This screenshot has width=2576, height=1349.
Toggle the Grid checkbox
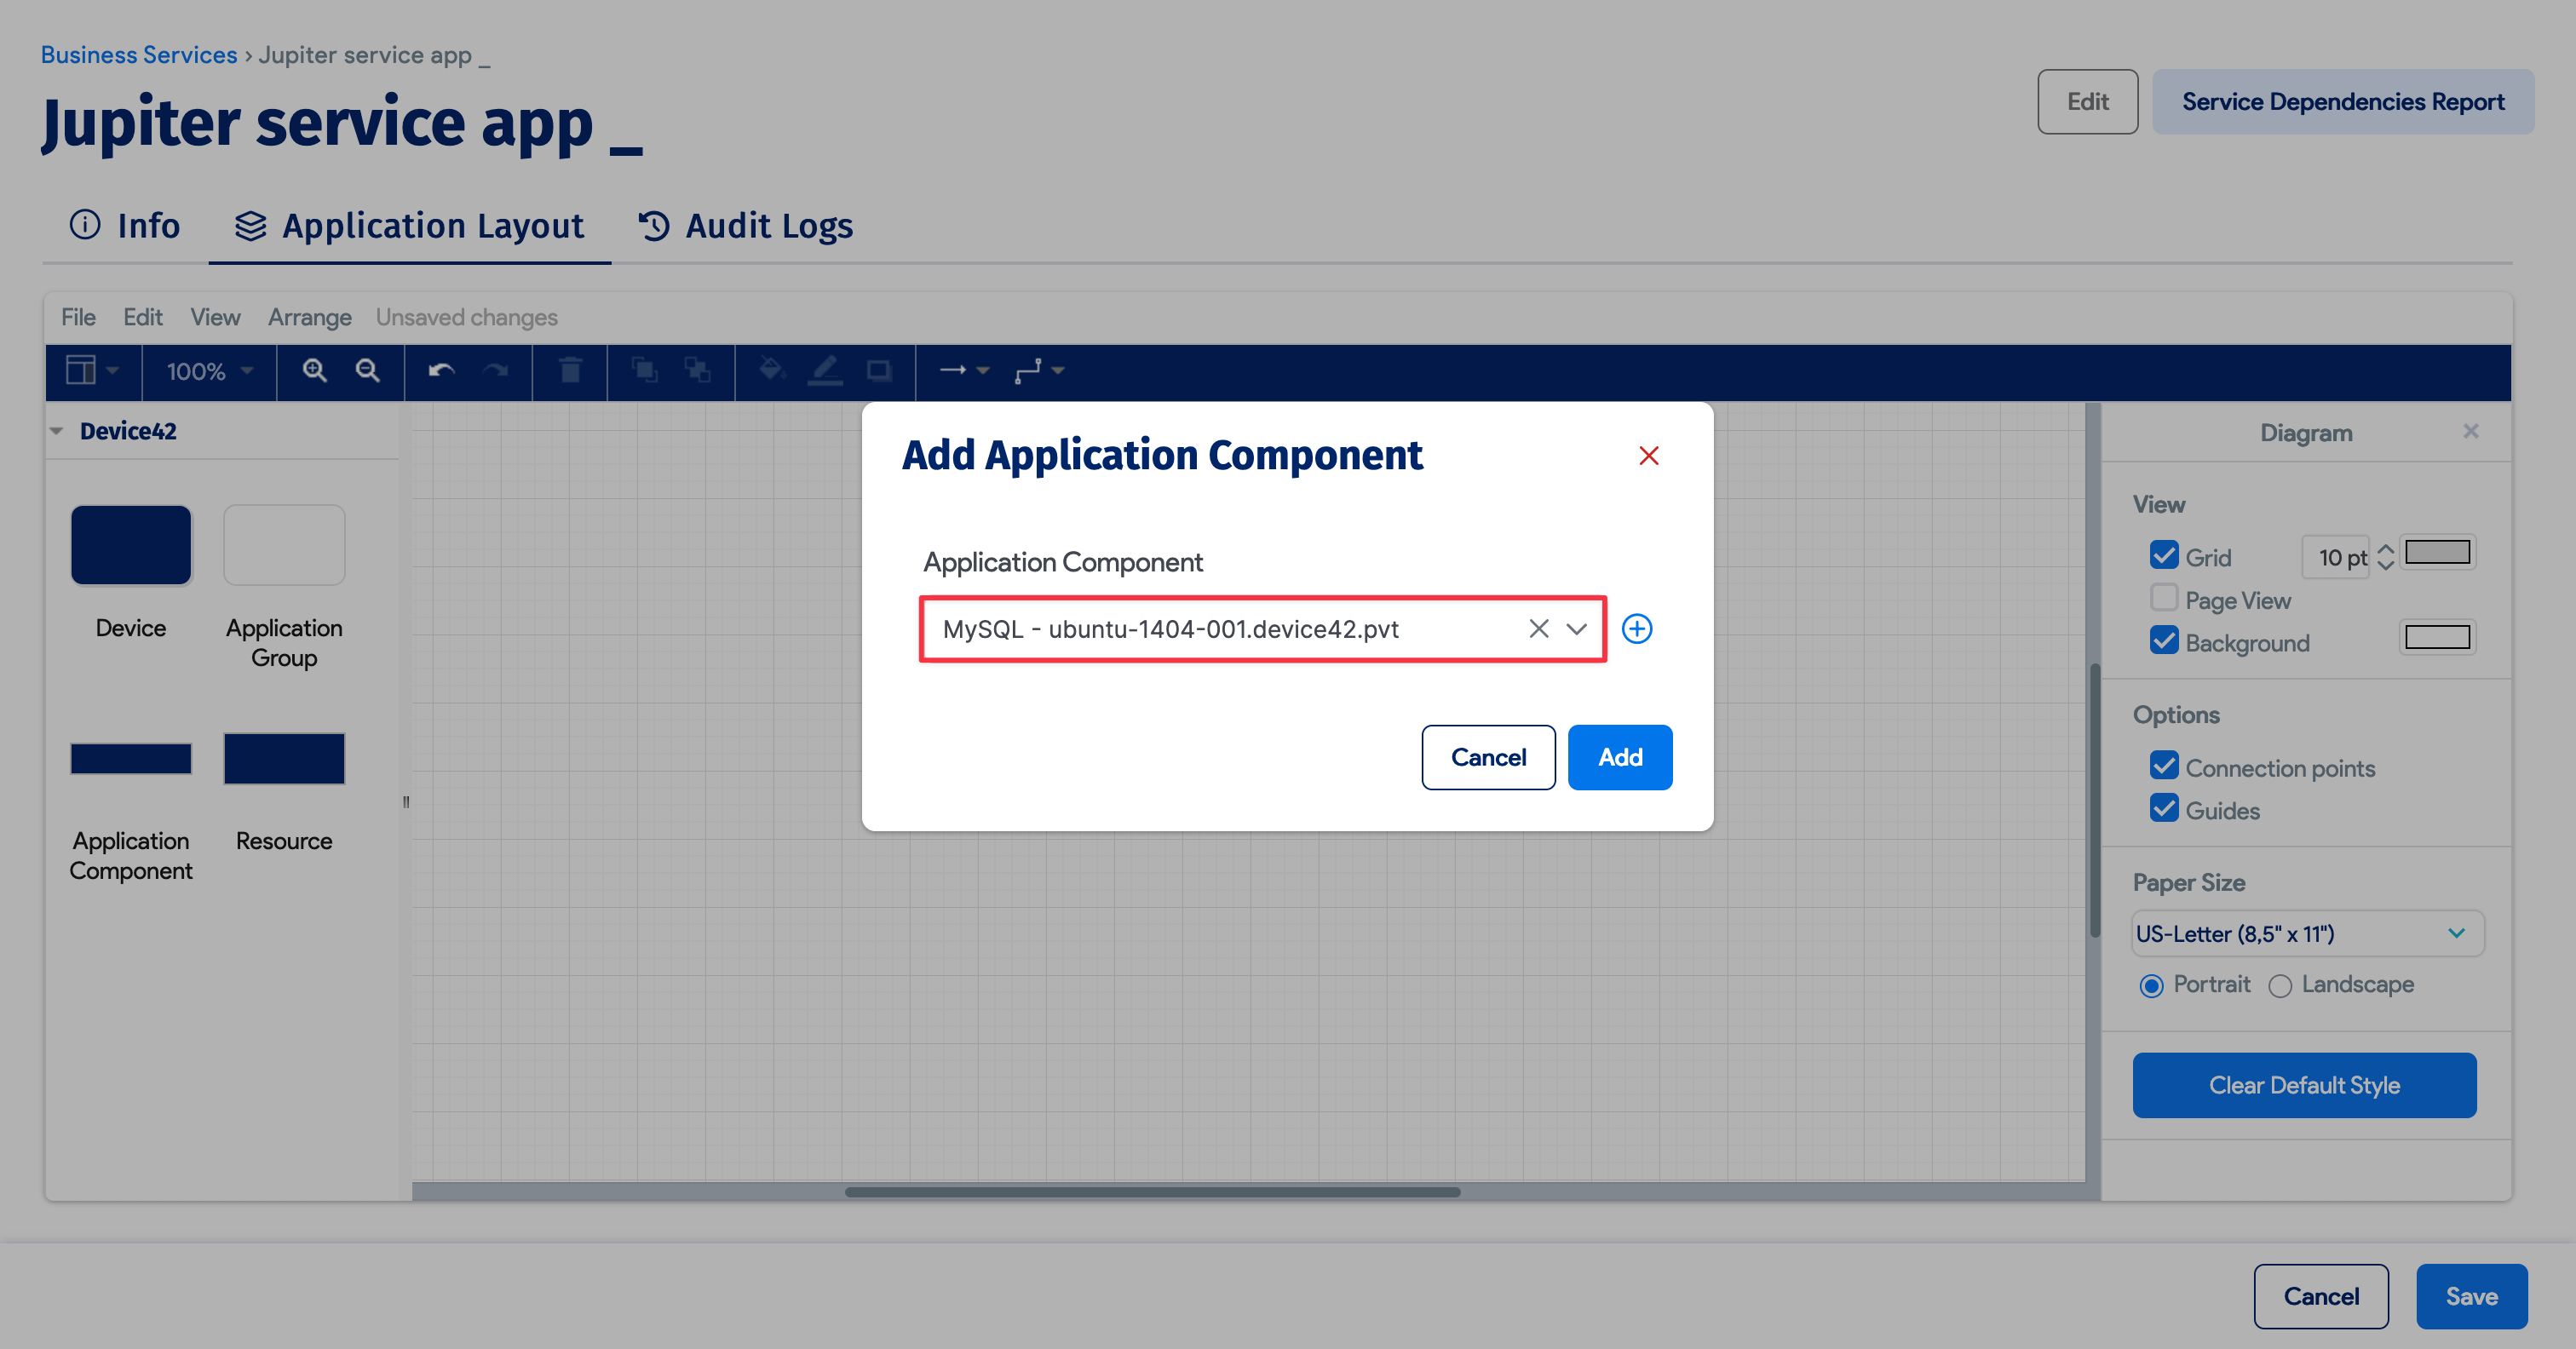point(2164,556)
